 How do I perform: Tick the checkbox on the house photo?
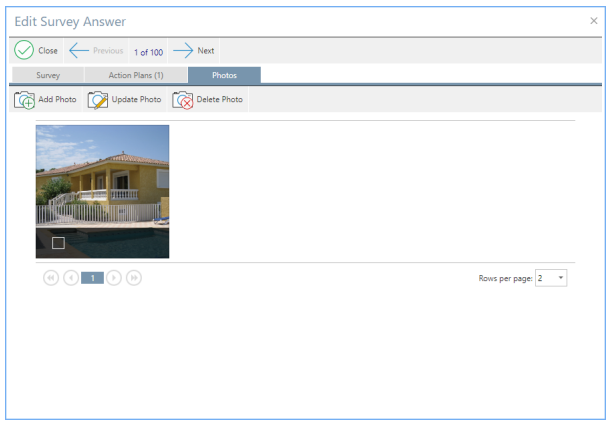tap(58, 243)
